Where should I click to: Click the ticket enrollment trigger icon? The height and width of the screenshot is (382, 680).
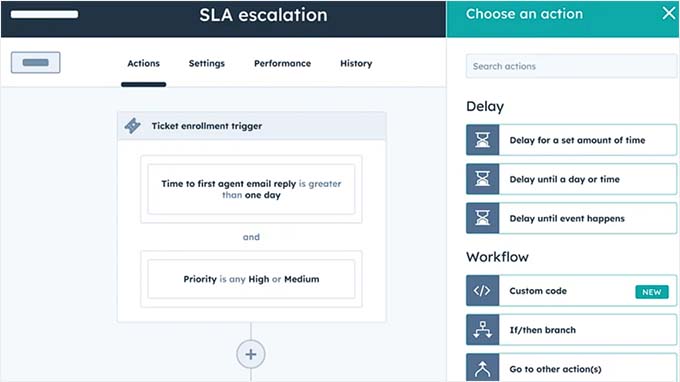click(133, 126)
